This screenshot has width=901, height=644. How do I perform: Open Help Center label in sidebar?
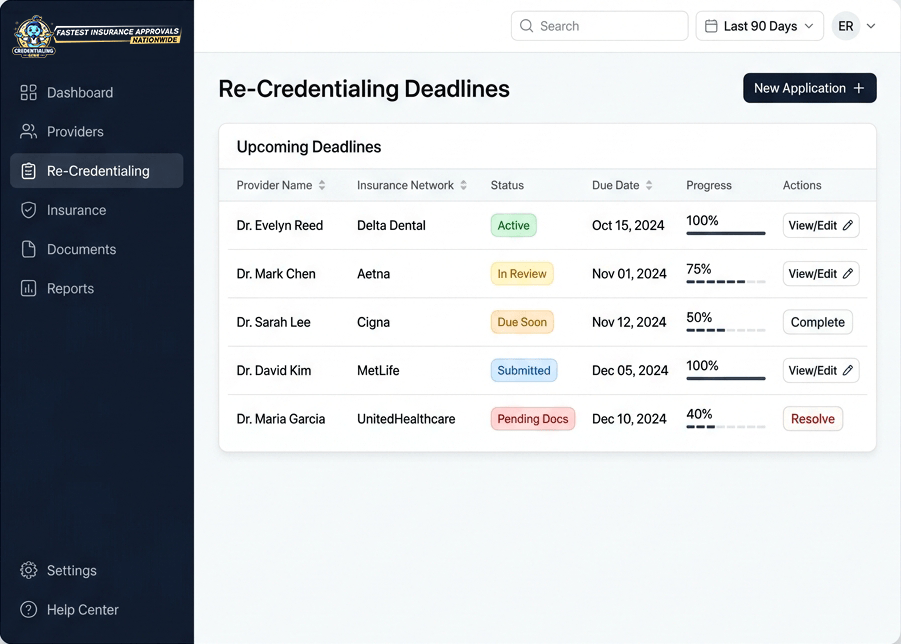coord(83,609)
